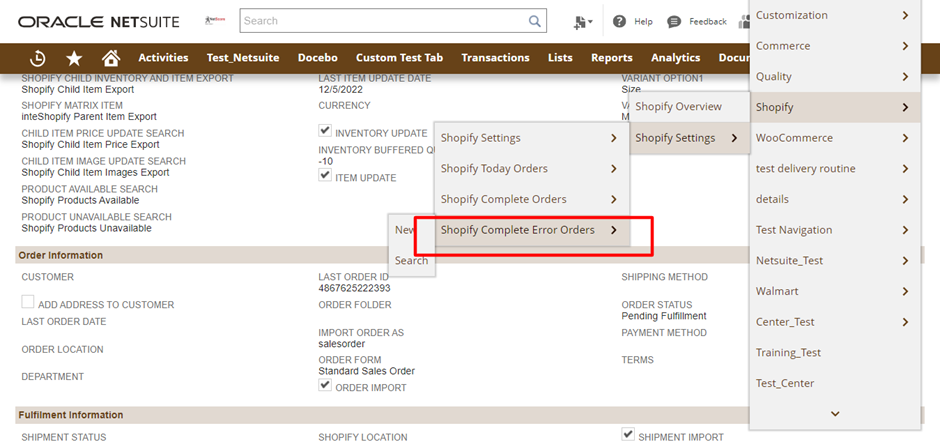Click the Pending Fulfillment status value
Image resolution: width=940 pixels, height=442 pixels.
click(x=664, y=316)
